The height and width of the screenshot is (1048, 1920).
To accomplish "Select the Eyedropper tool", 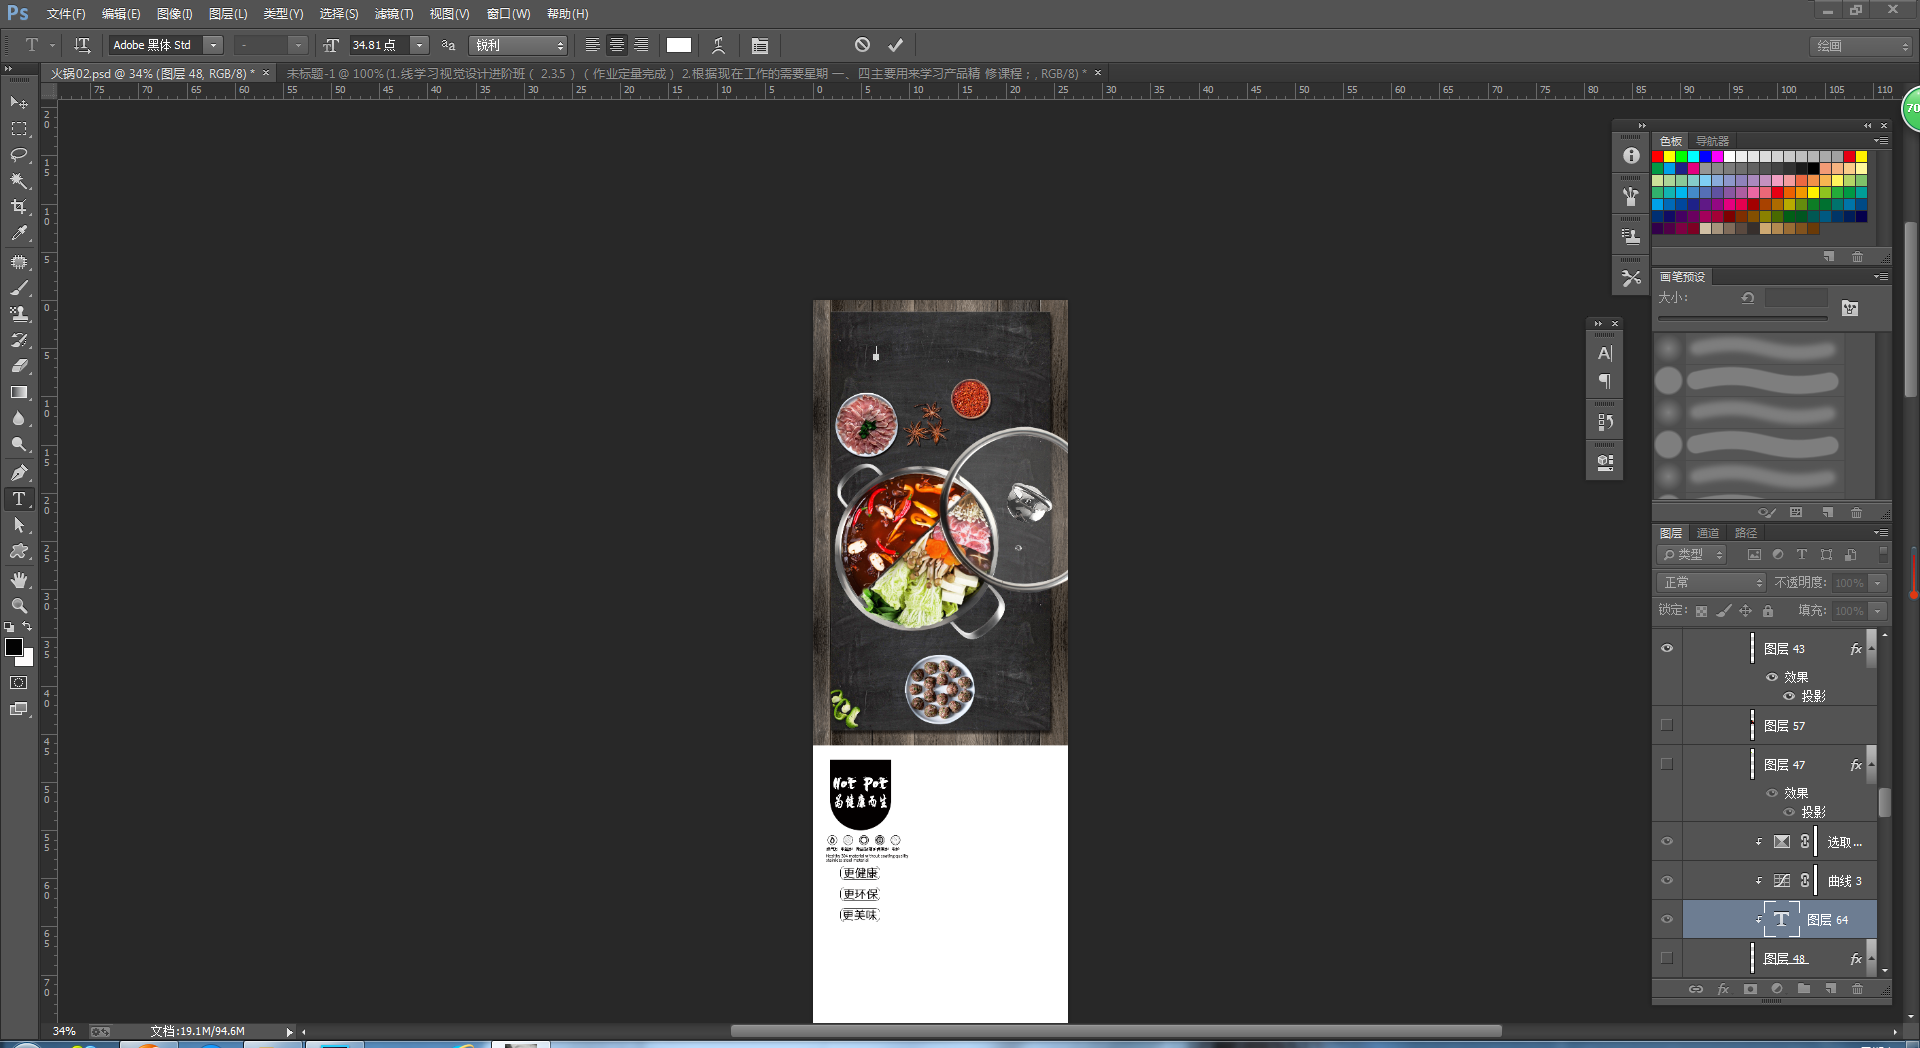I will coord(19,233).
